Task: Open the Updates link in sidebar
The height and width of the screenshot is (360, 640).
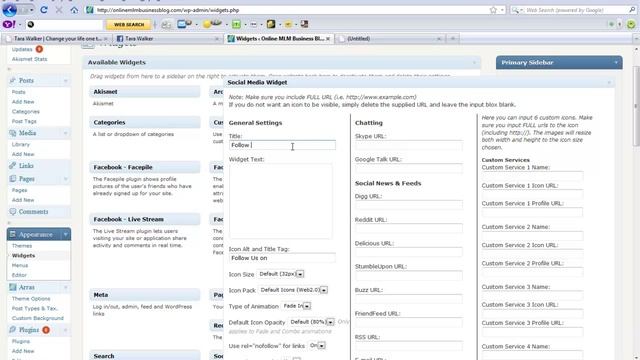Action: point(22,49)
